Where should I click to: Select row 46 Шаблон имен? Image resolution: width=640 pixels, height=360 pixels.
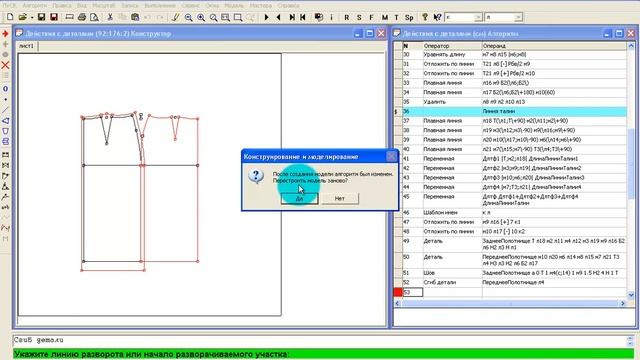(x=514, y=213)
